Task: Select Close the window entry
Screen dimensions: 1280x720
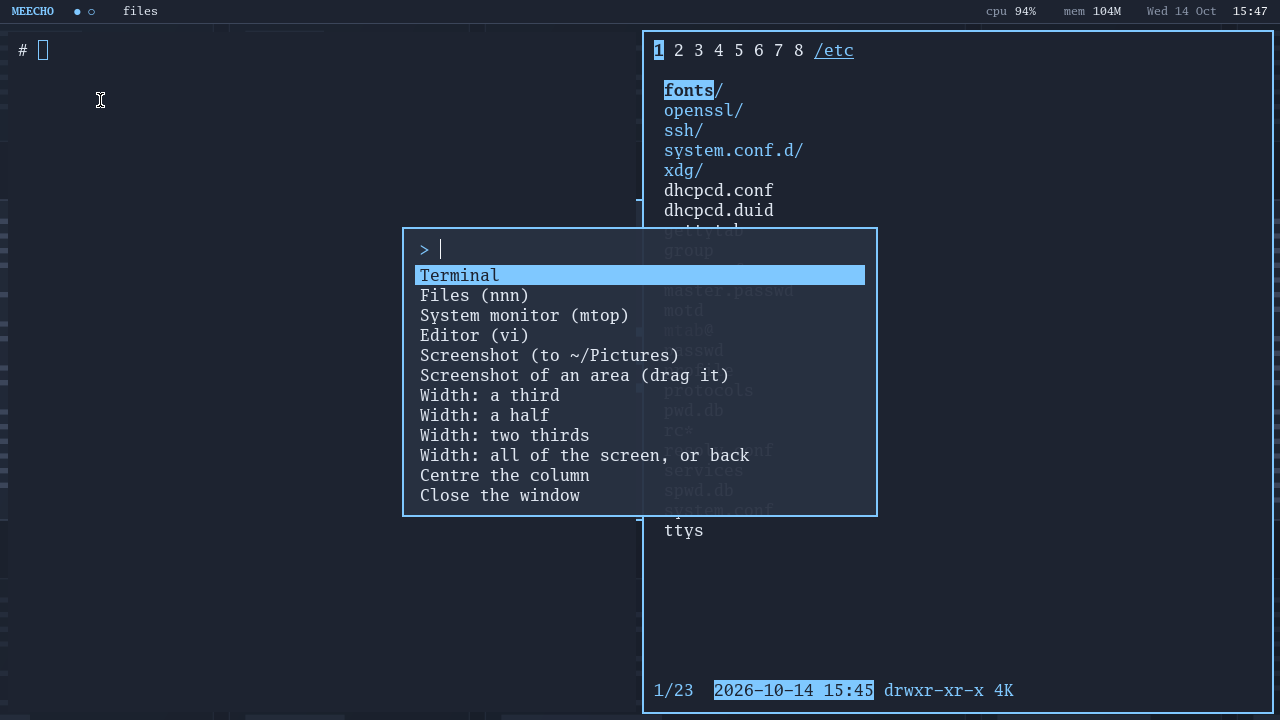Action: (x=640, y=496)
